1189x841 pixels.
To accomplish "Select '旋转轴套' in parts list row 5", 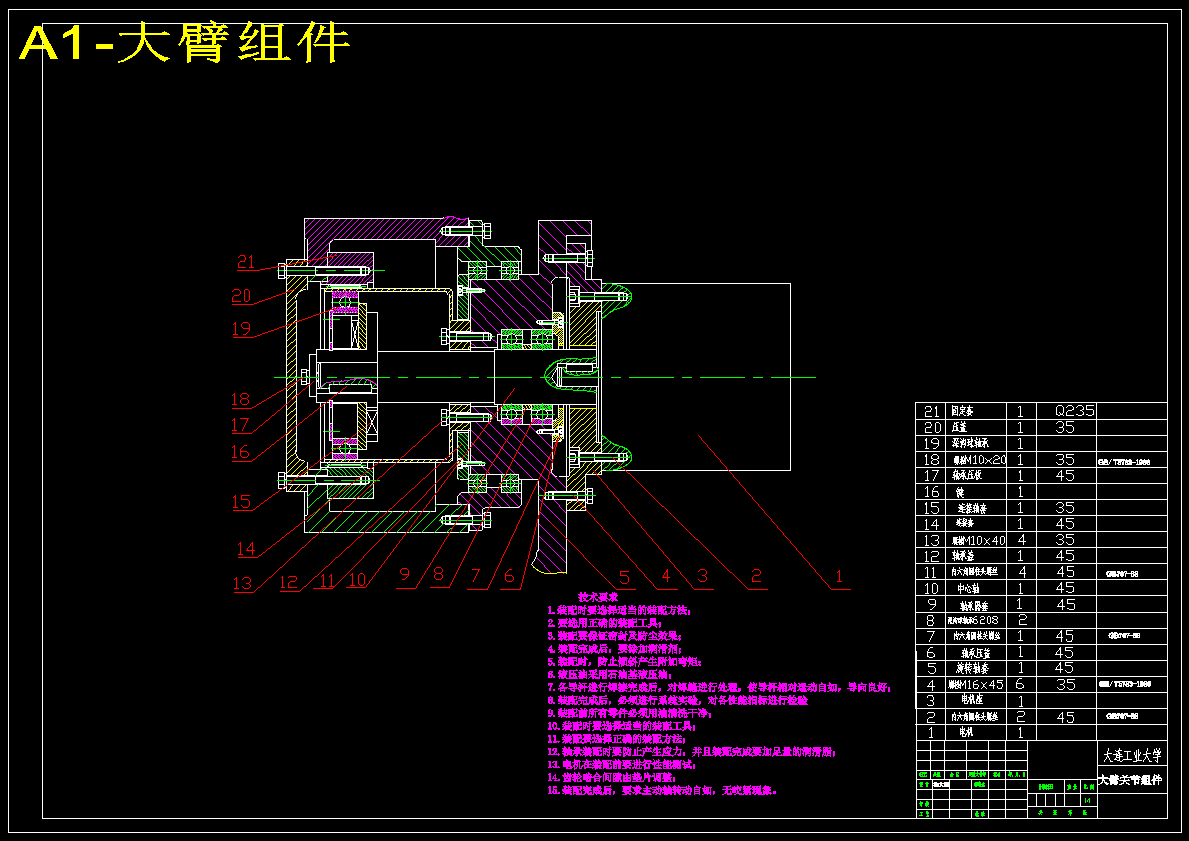I will point(972,669).
